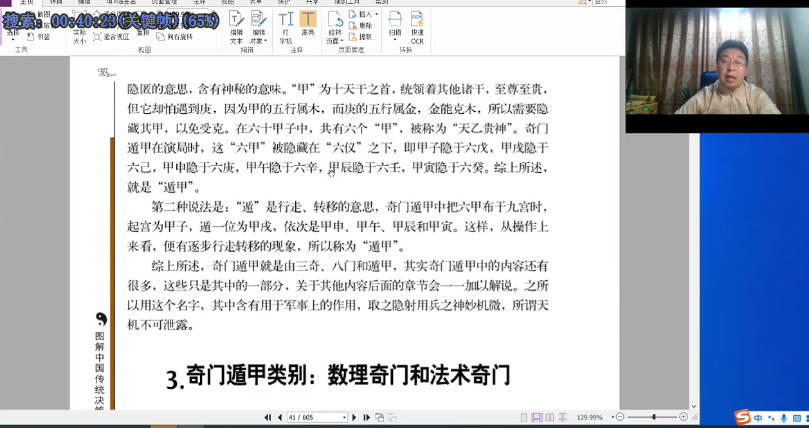Viewport: 809px width, 428px height.
Task: Toggle the Sogou input 中 language indicator
Action: pyautogui.click(x=759, y=417)
